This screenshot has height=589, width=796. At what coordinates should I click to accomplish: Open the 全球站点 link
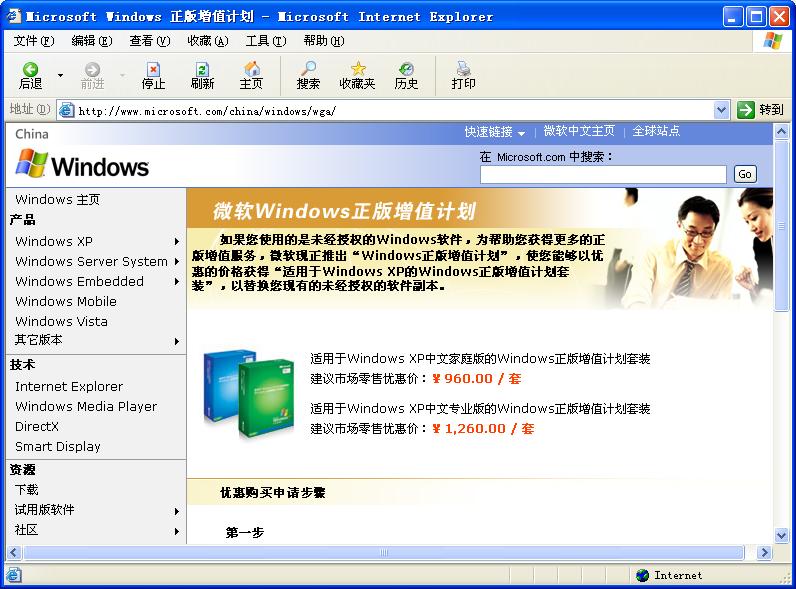tap(656, 131)
